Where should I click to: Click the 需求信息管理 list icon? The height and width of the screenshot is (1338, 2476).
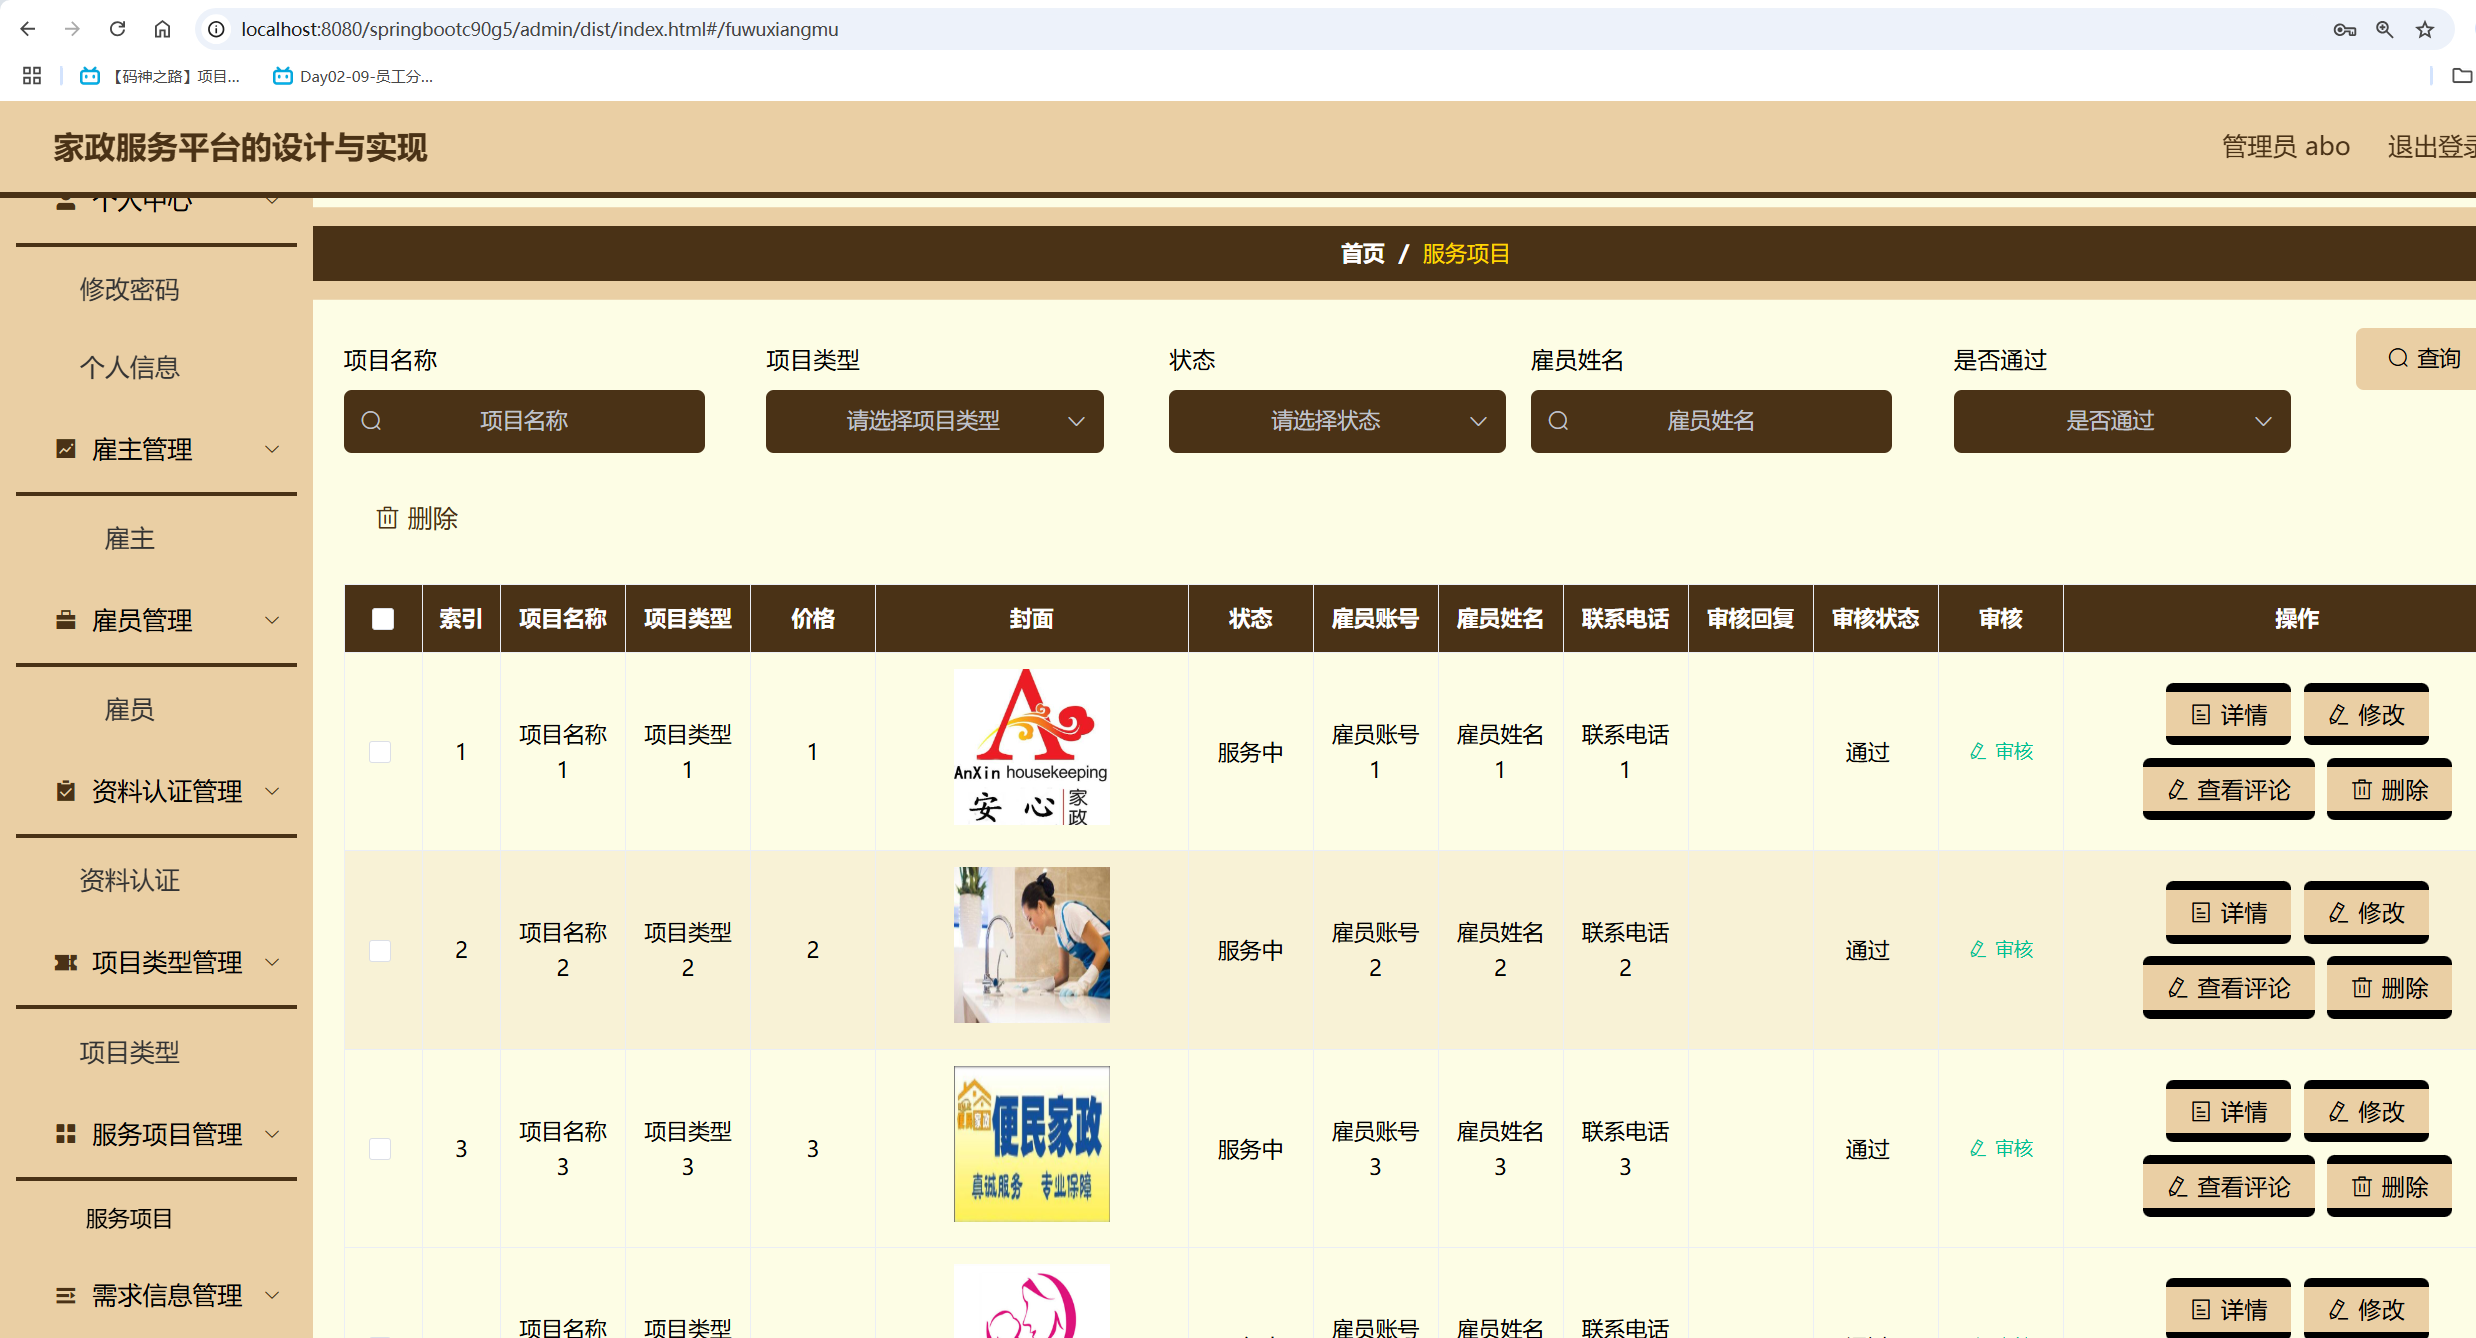point(66,1295)
